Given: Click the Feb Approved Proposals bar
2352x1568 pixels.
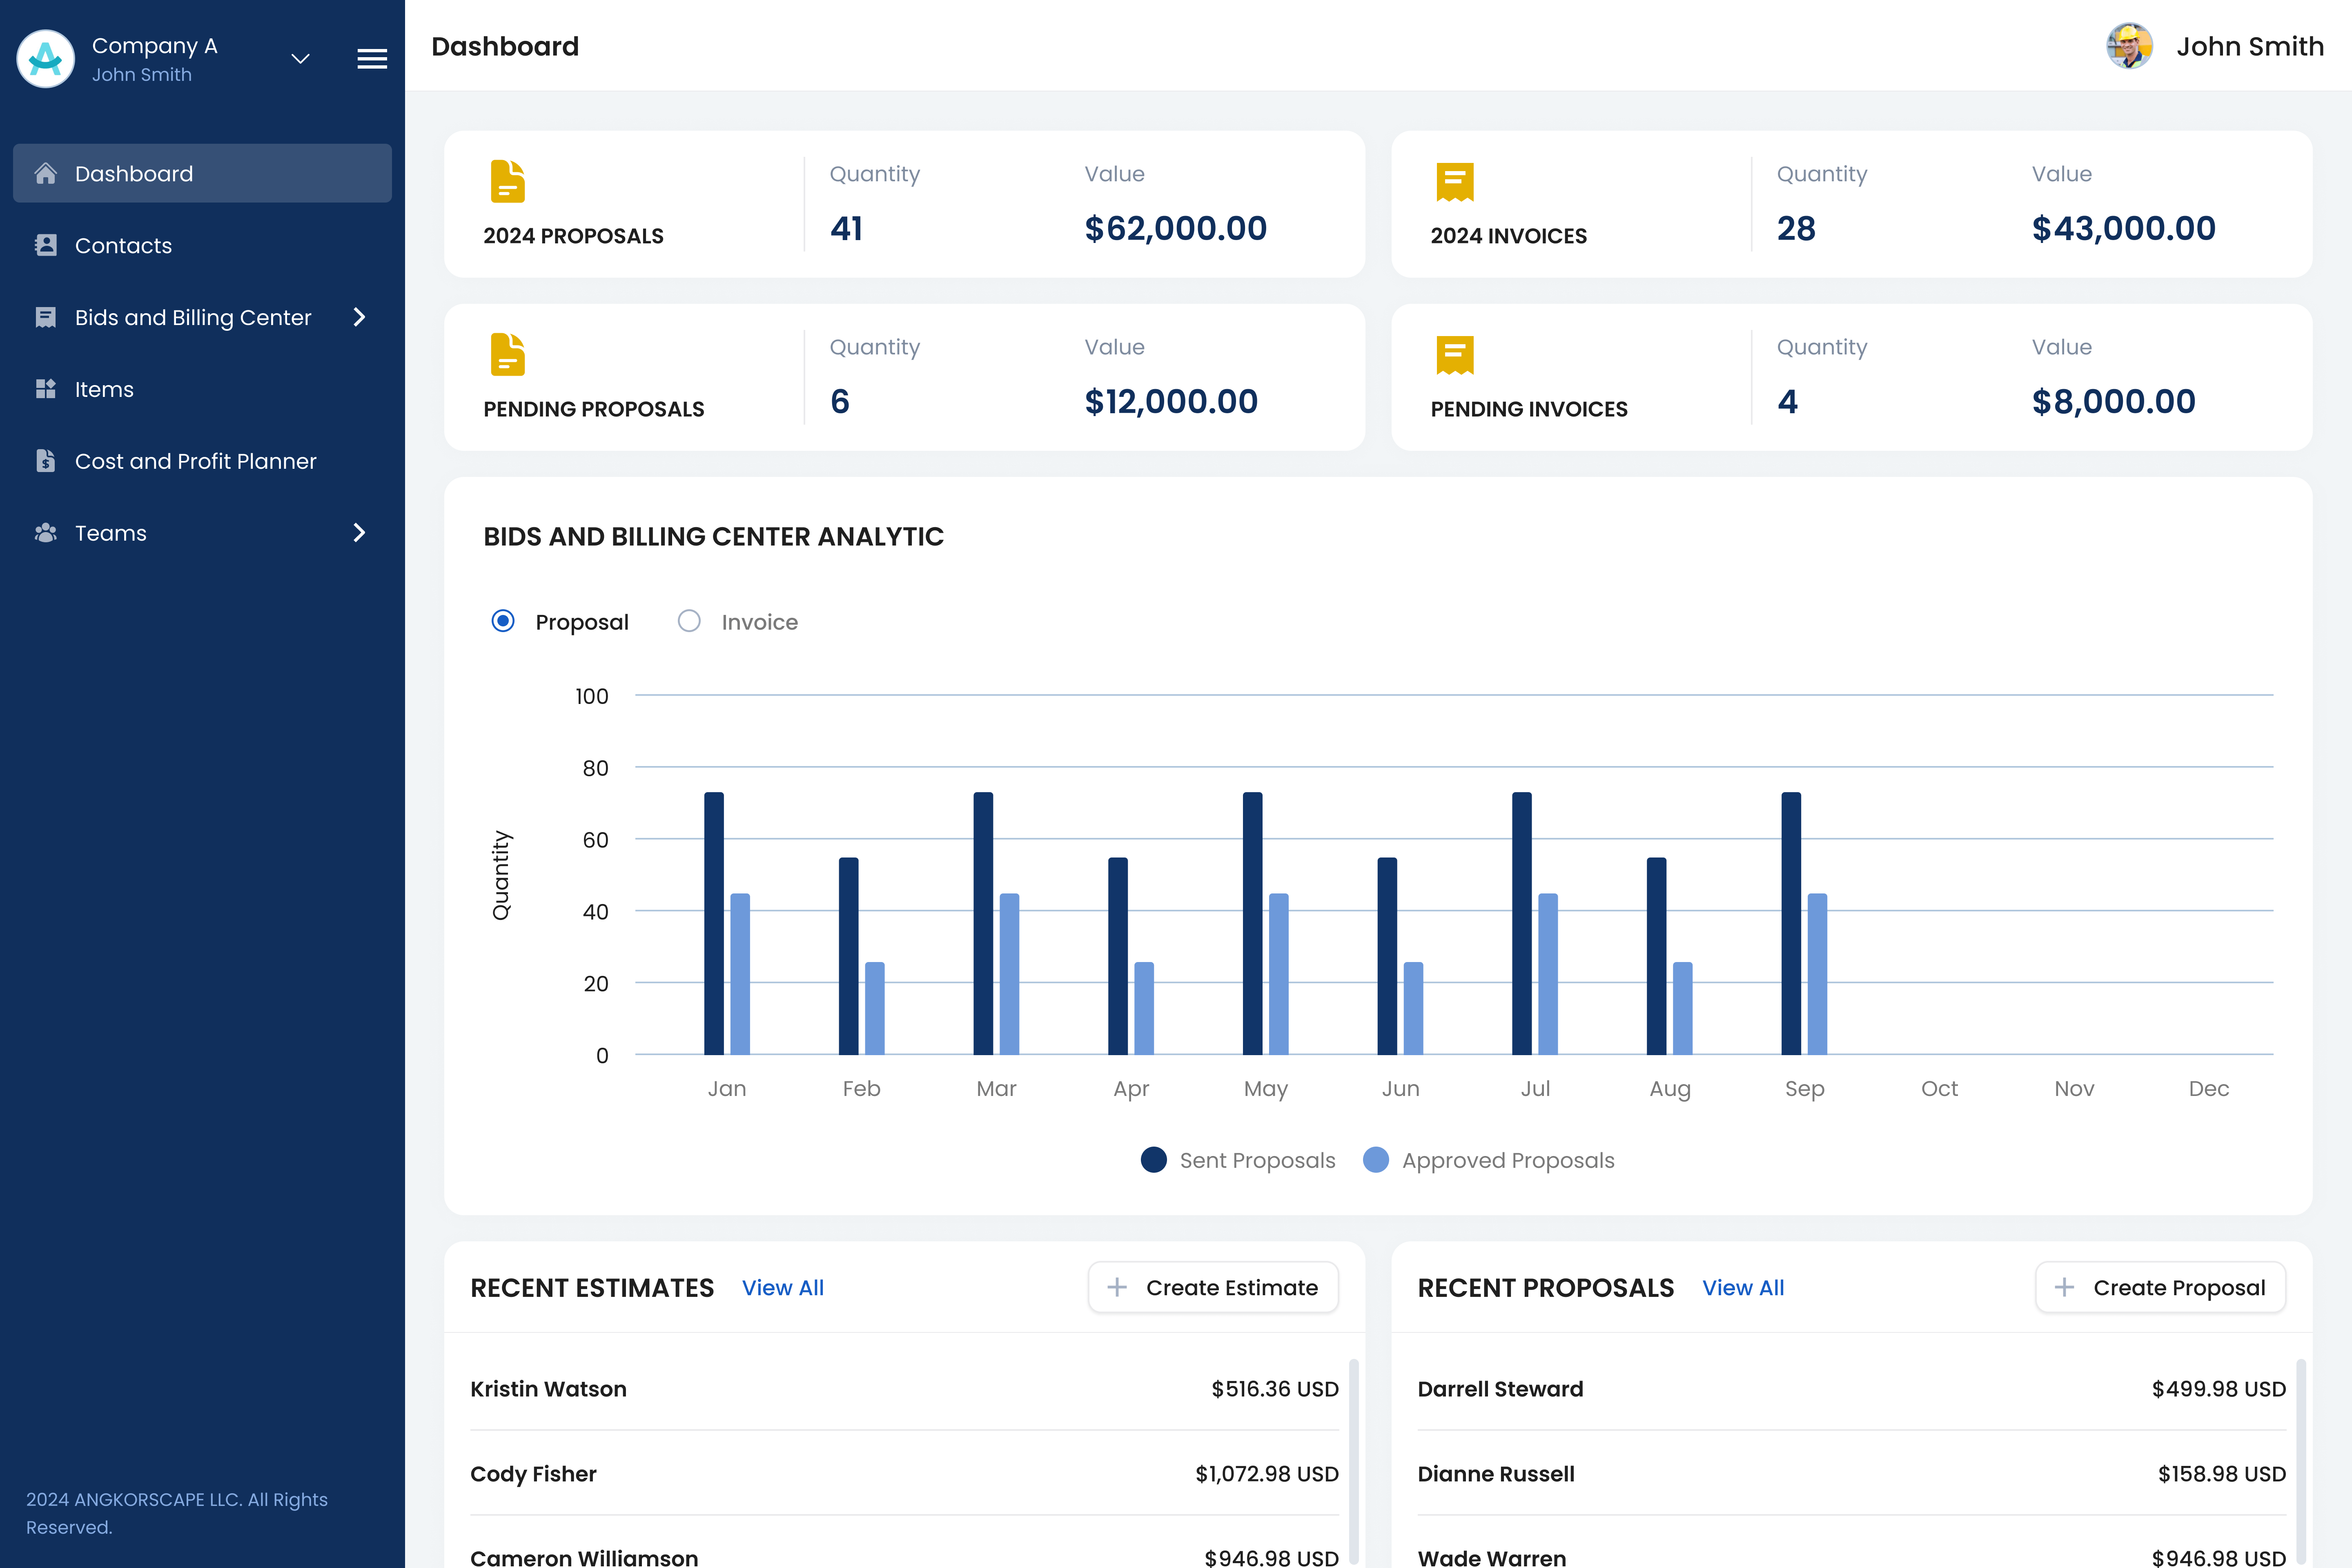Looking at the screenshot, I should [875, 1008].
